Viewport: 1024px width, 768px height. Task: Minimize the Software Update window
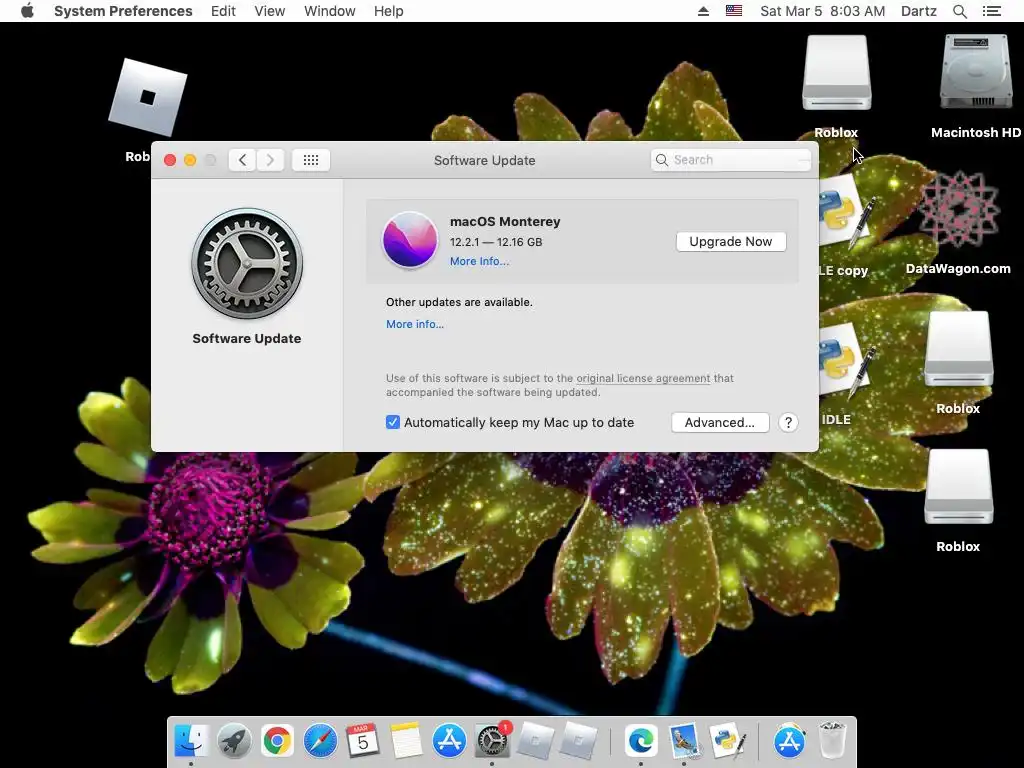pos(190,160)
